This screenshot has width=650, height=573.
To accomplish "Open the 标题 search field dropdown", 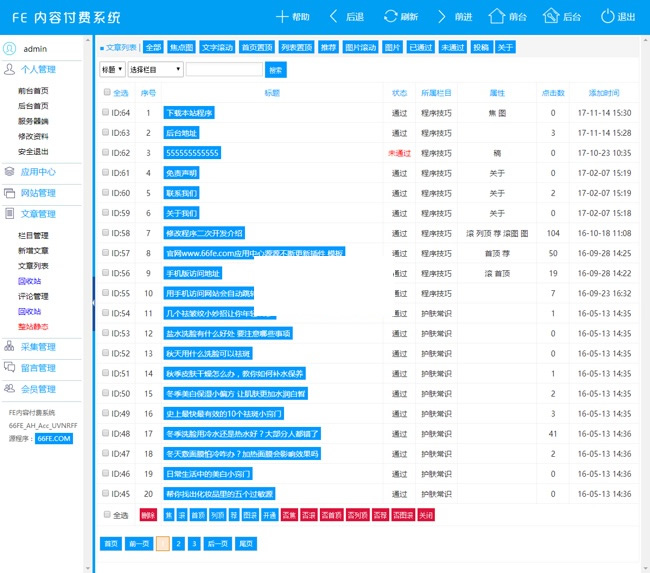I will tap(112, 69).
